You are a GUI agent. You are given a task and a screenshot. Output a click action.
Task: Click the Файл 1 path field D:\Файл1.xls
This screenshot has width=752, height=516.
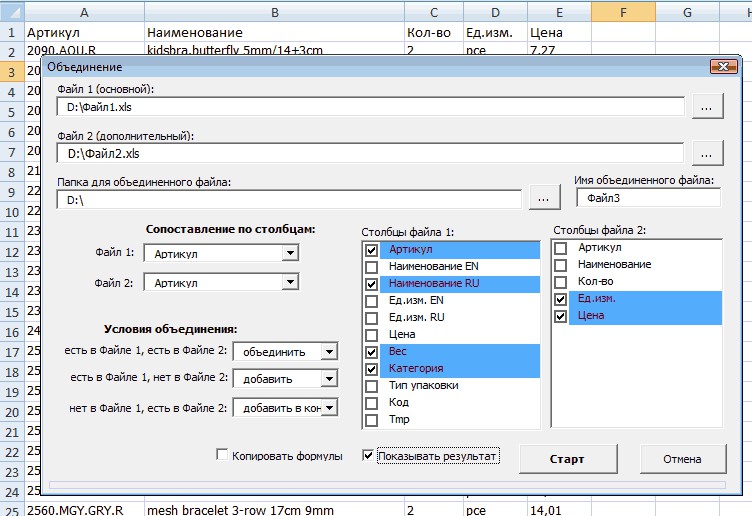370,107
